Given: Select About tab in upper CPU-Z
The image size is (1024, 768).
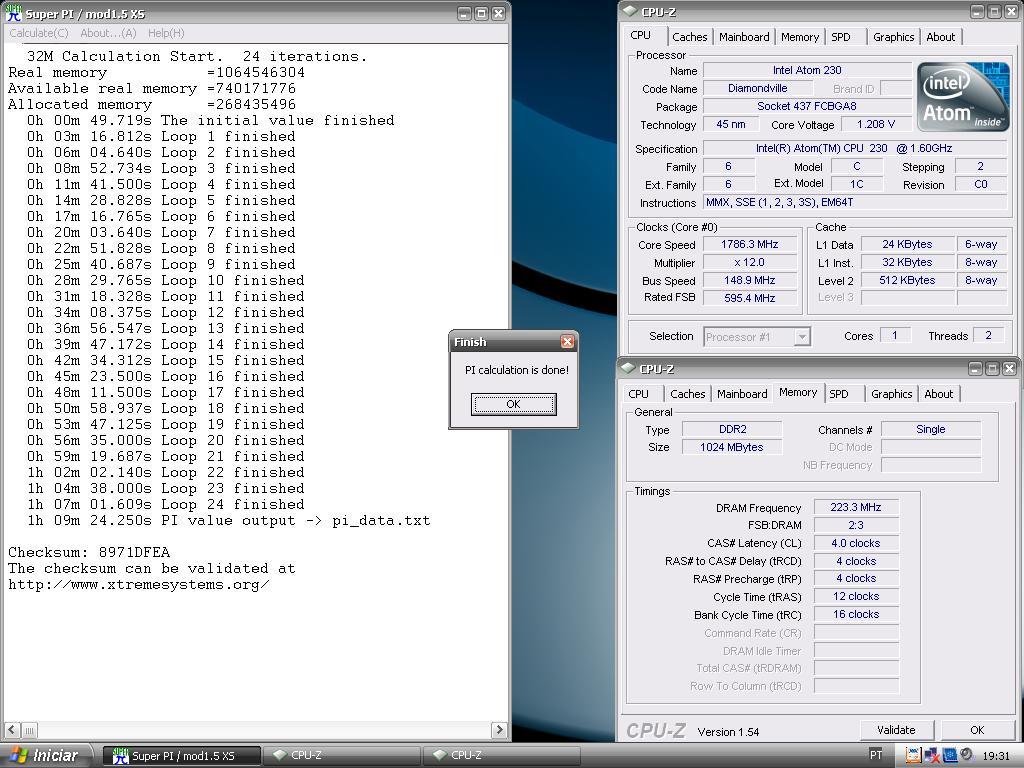Looking at the screenshot, I should tap(940, 37).
